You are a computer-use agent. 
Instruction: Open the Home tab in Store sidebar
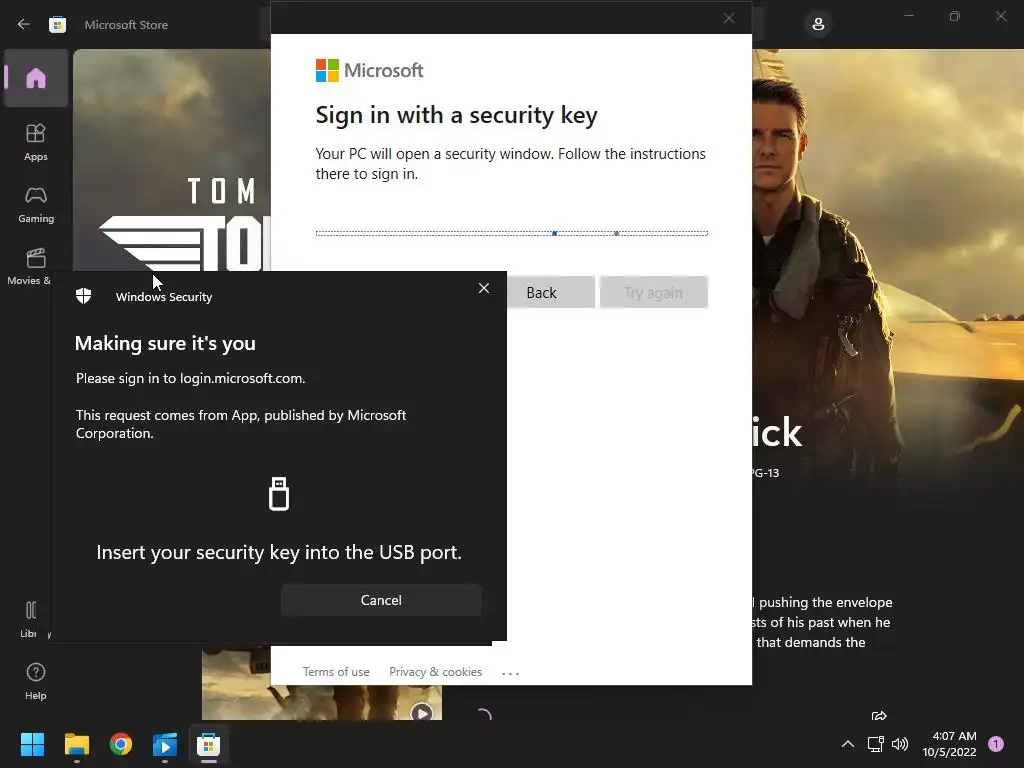click(x=36, y=78)
